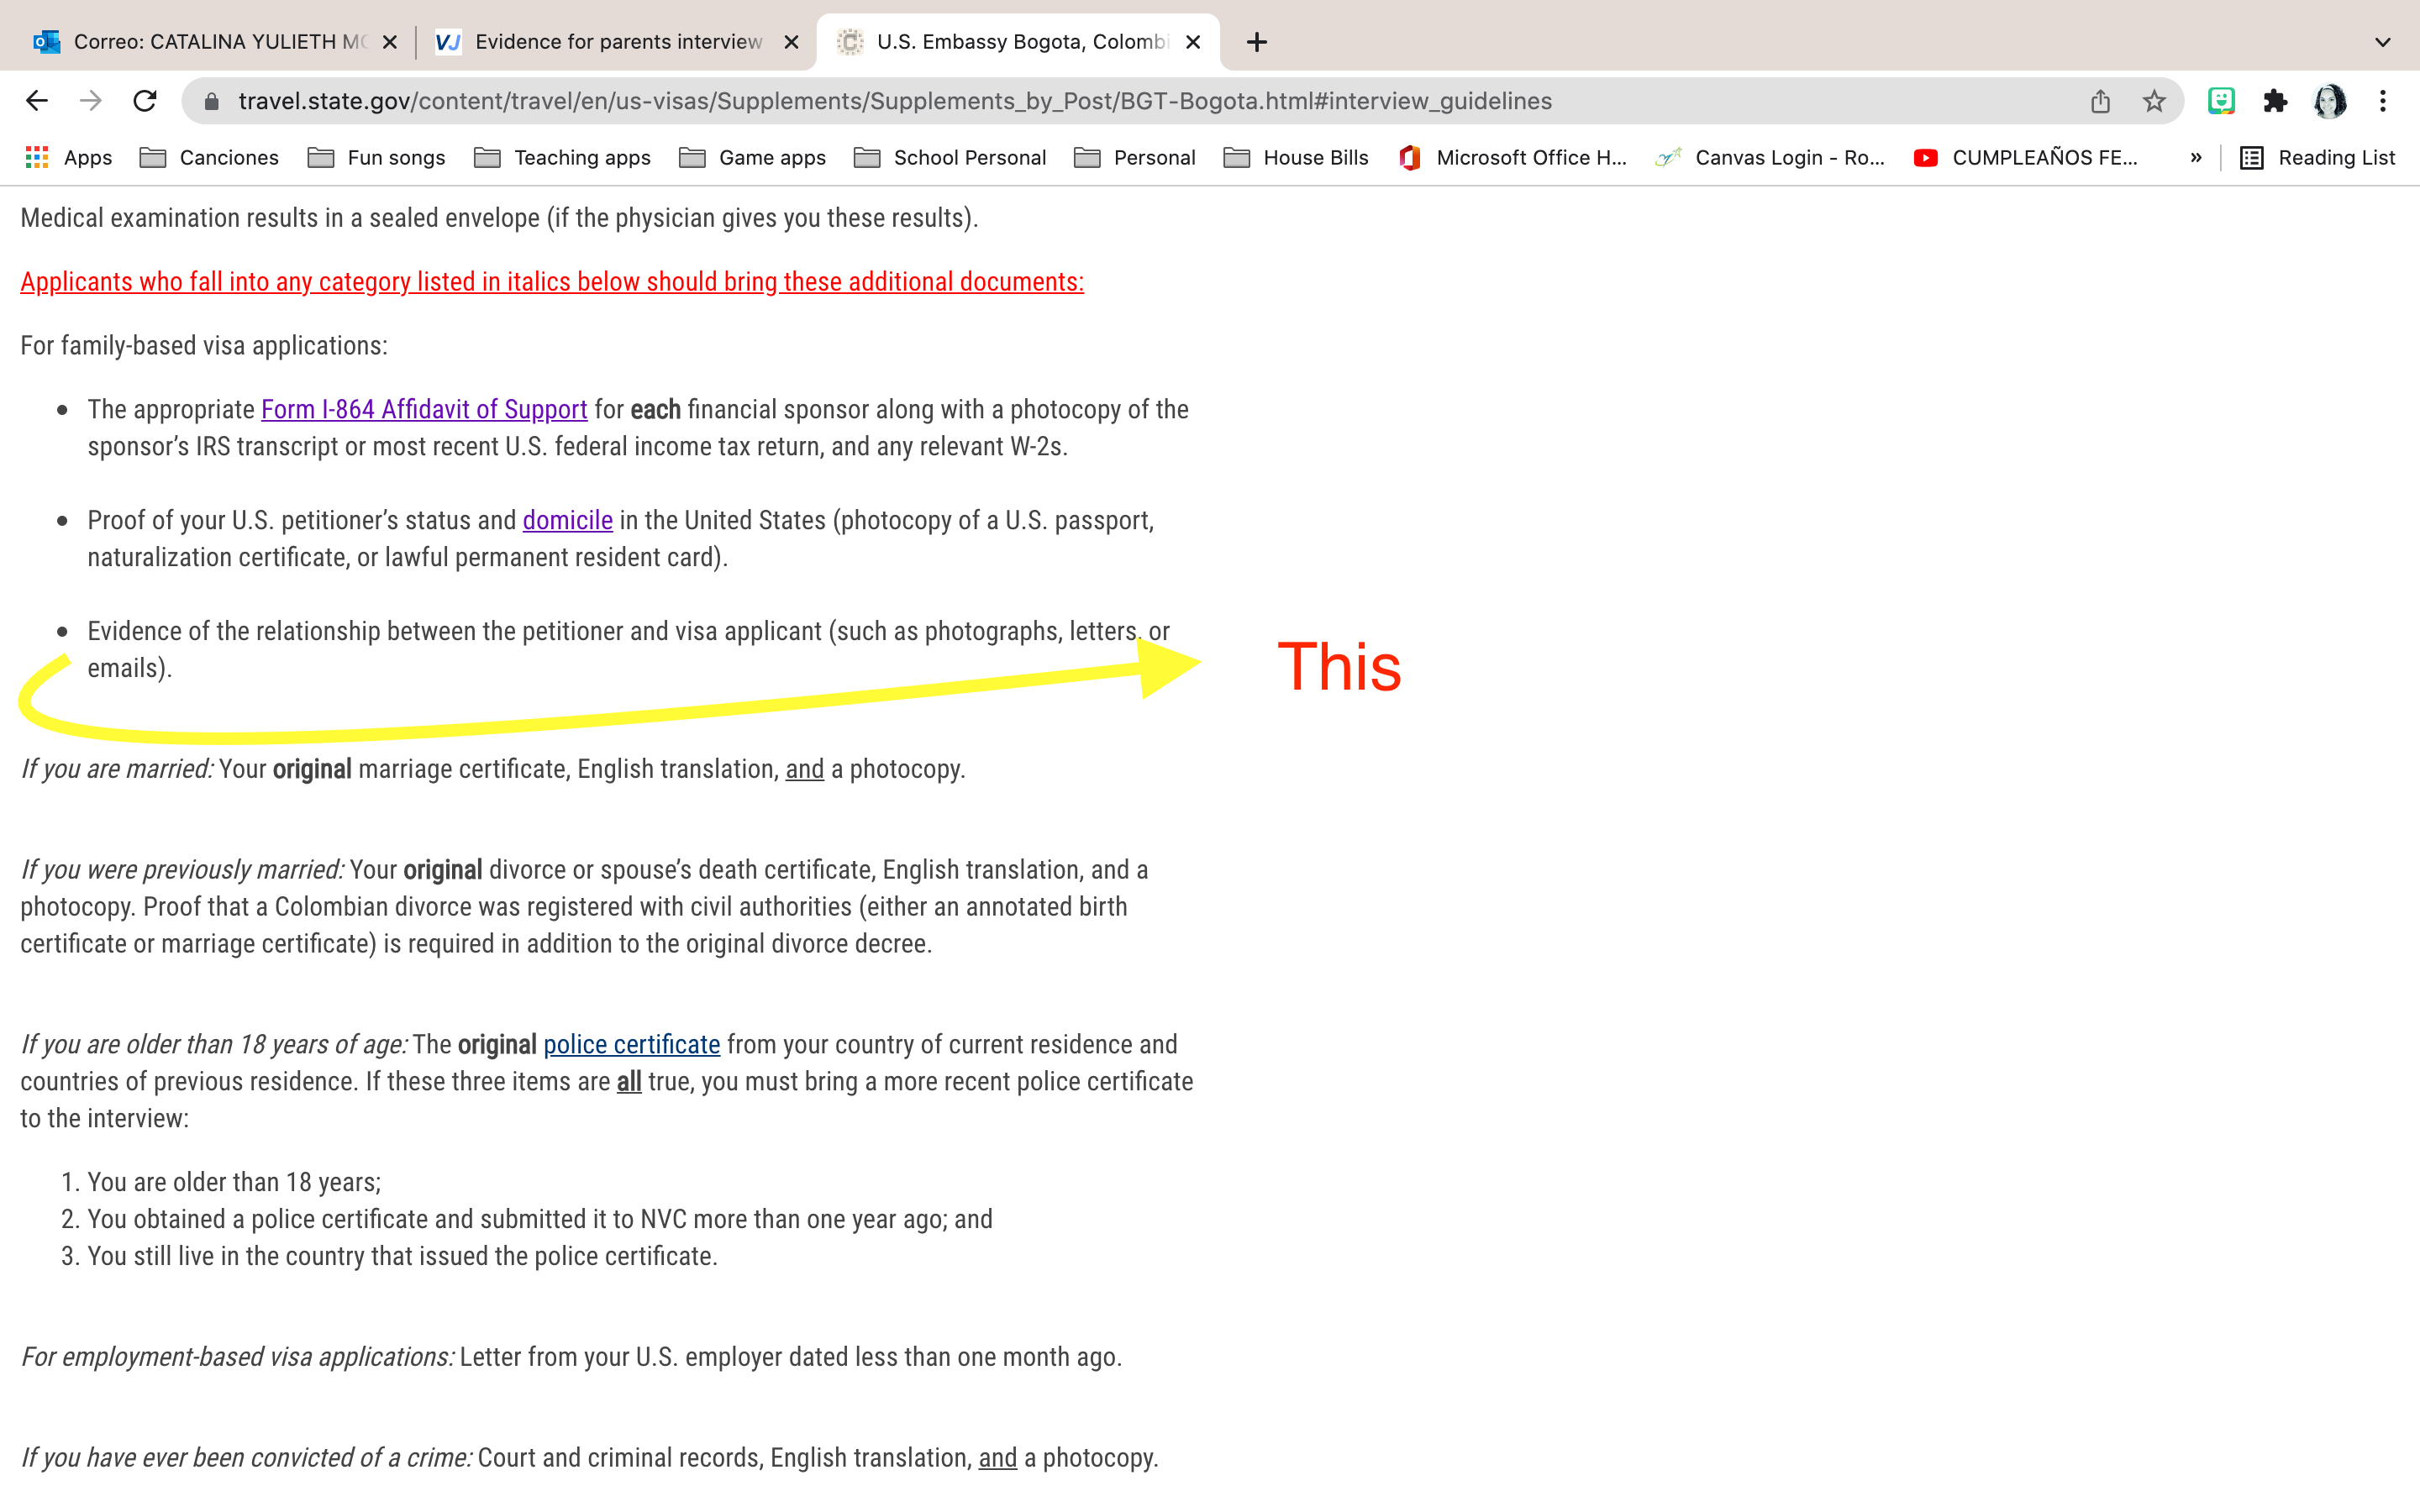Open the Reading List panel

(x=2318, y=157)
